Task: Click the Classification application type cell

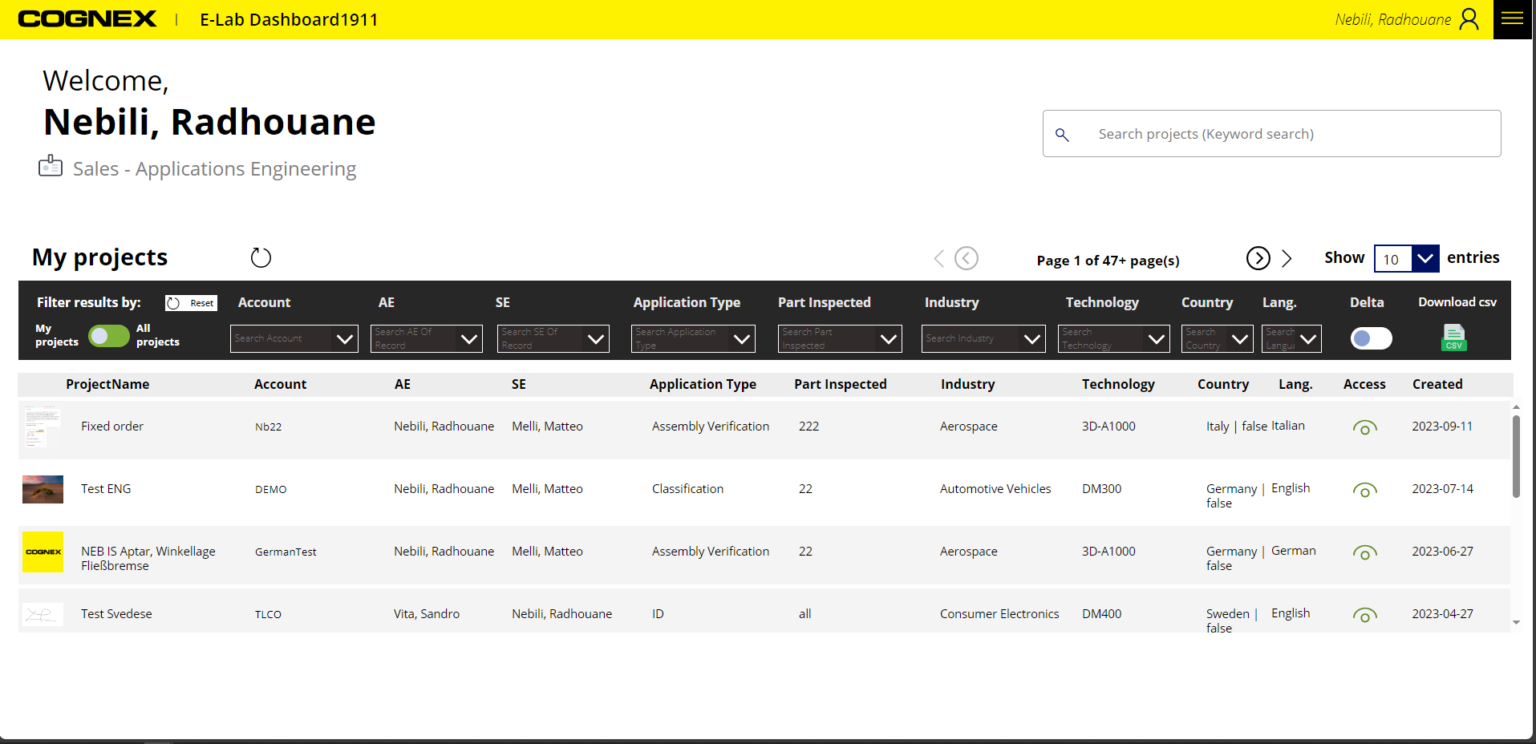Action: (688, 489)
